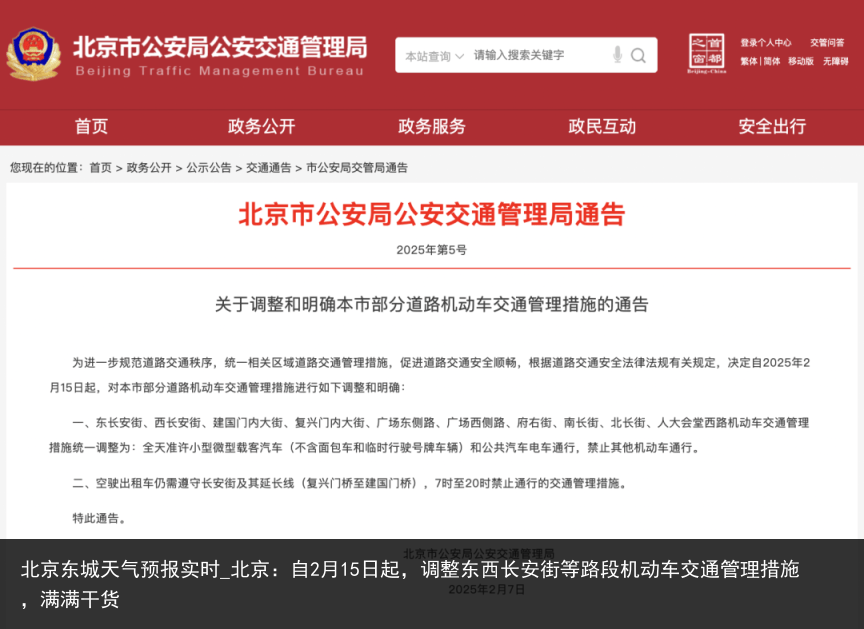
Task: Click 首页 in the breadcrumb path
Action: 100,167
